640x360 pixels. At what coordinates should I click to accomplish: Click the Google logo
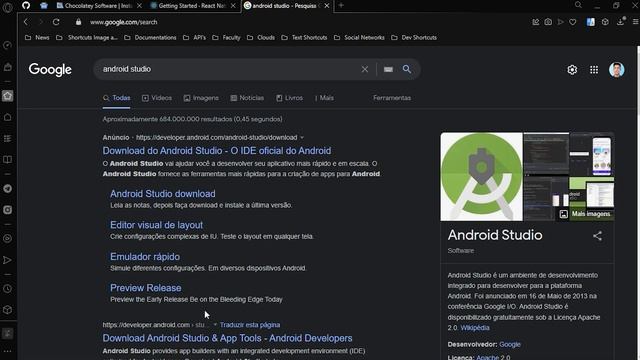(x=50, y=69)
